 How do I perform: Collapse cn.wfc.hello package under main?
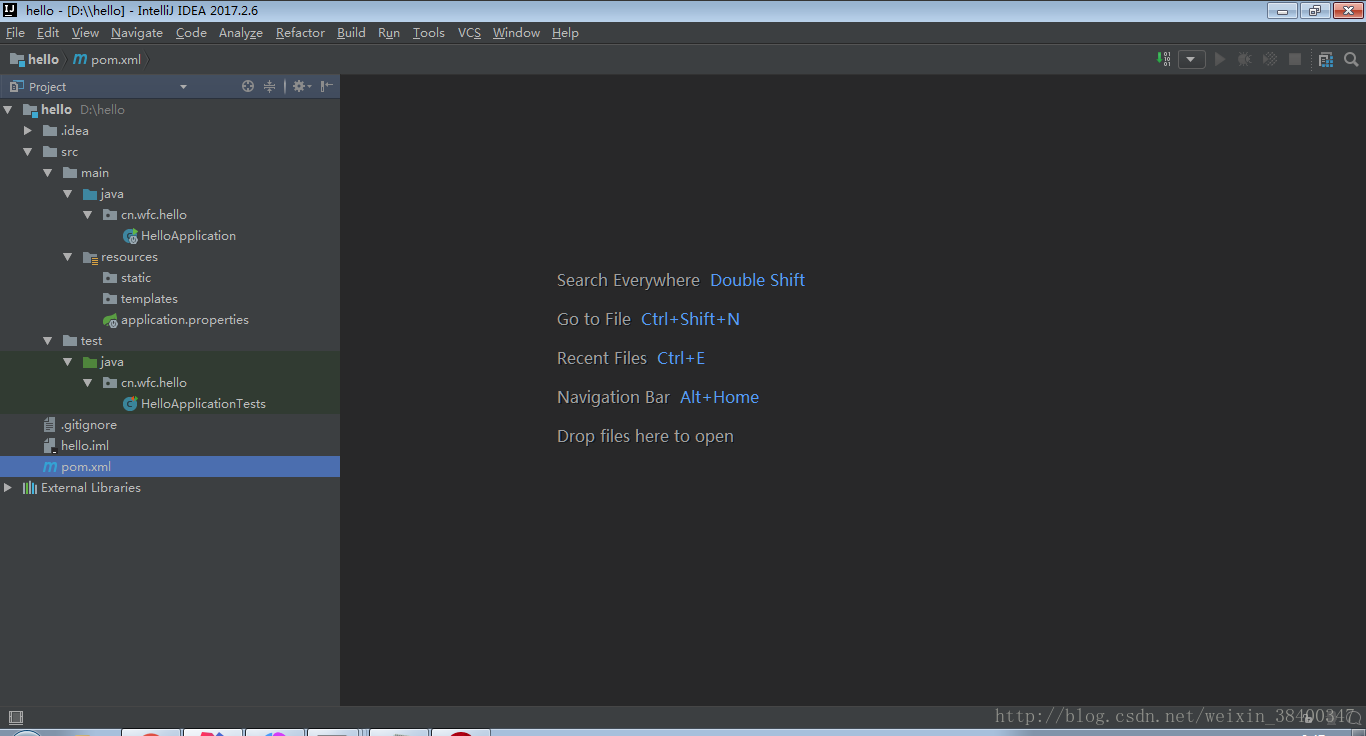point(88,215)
